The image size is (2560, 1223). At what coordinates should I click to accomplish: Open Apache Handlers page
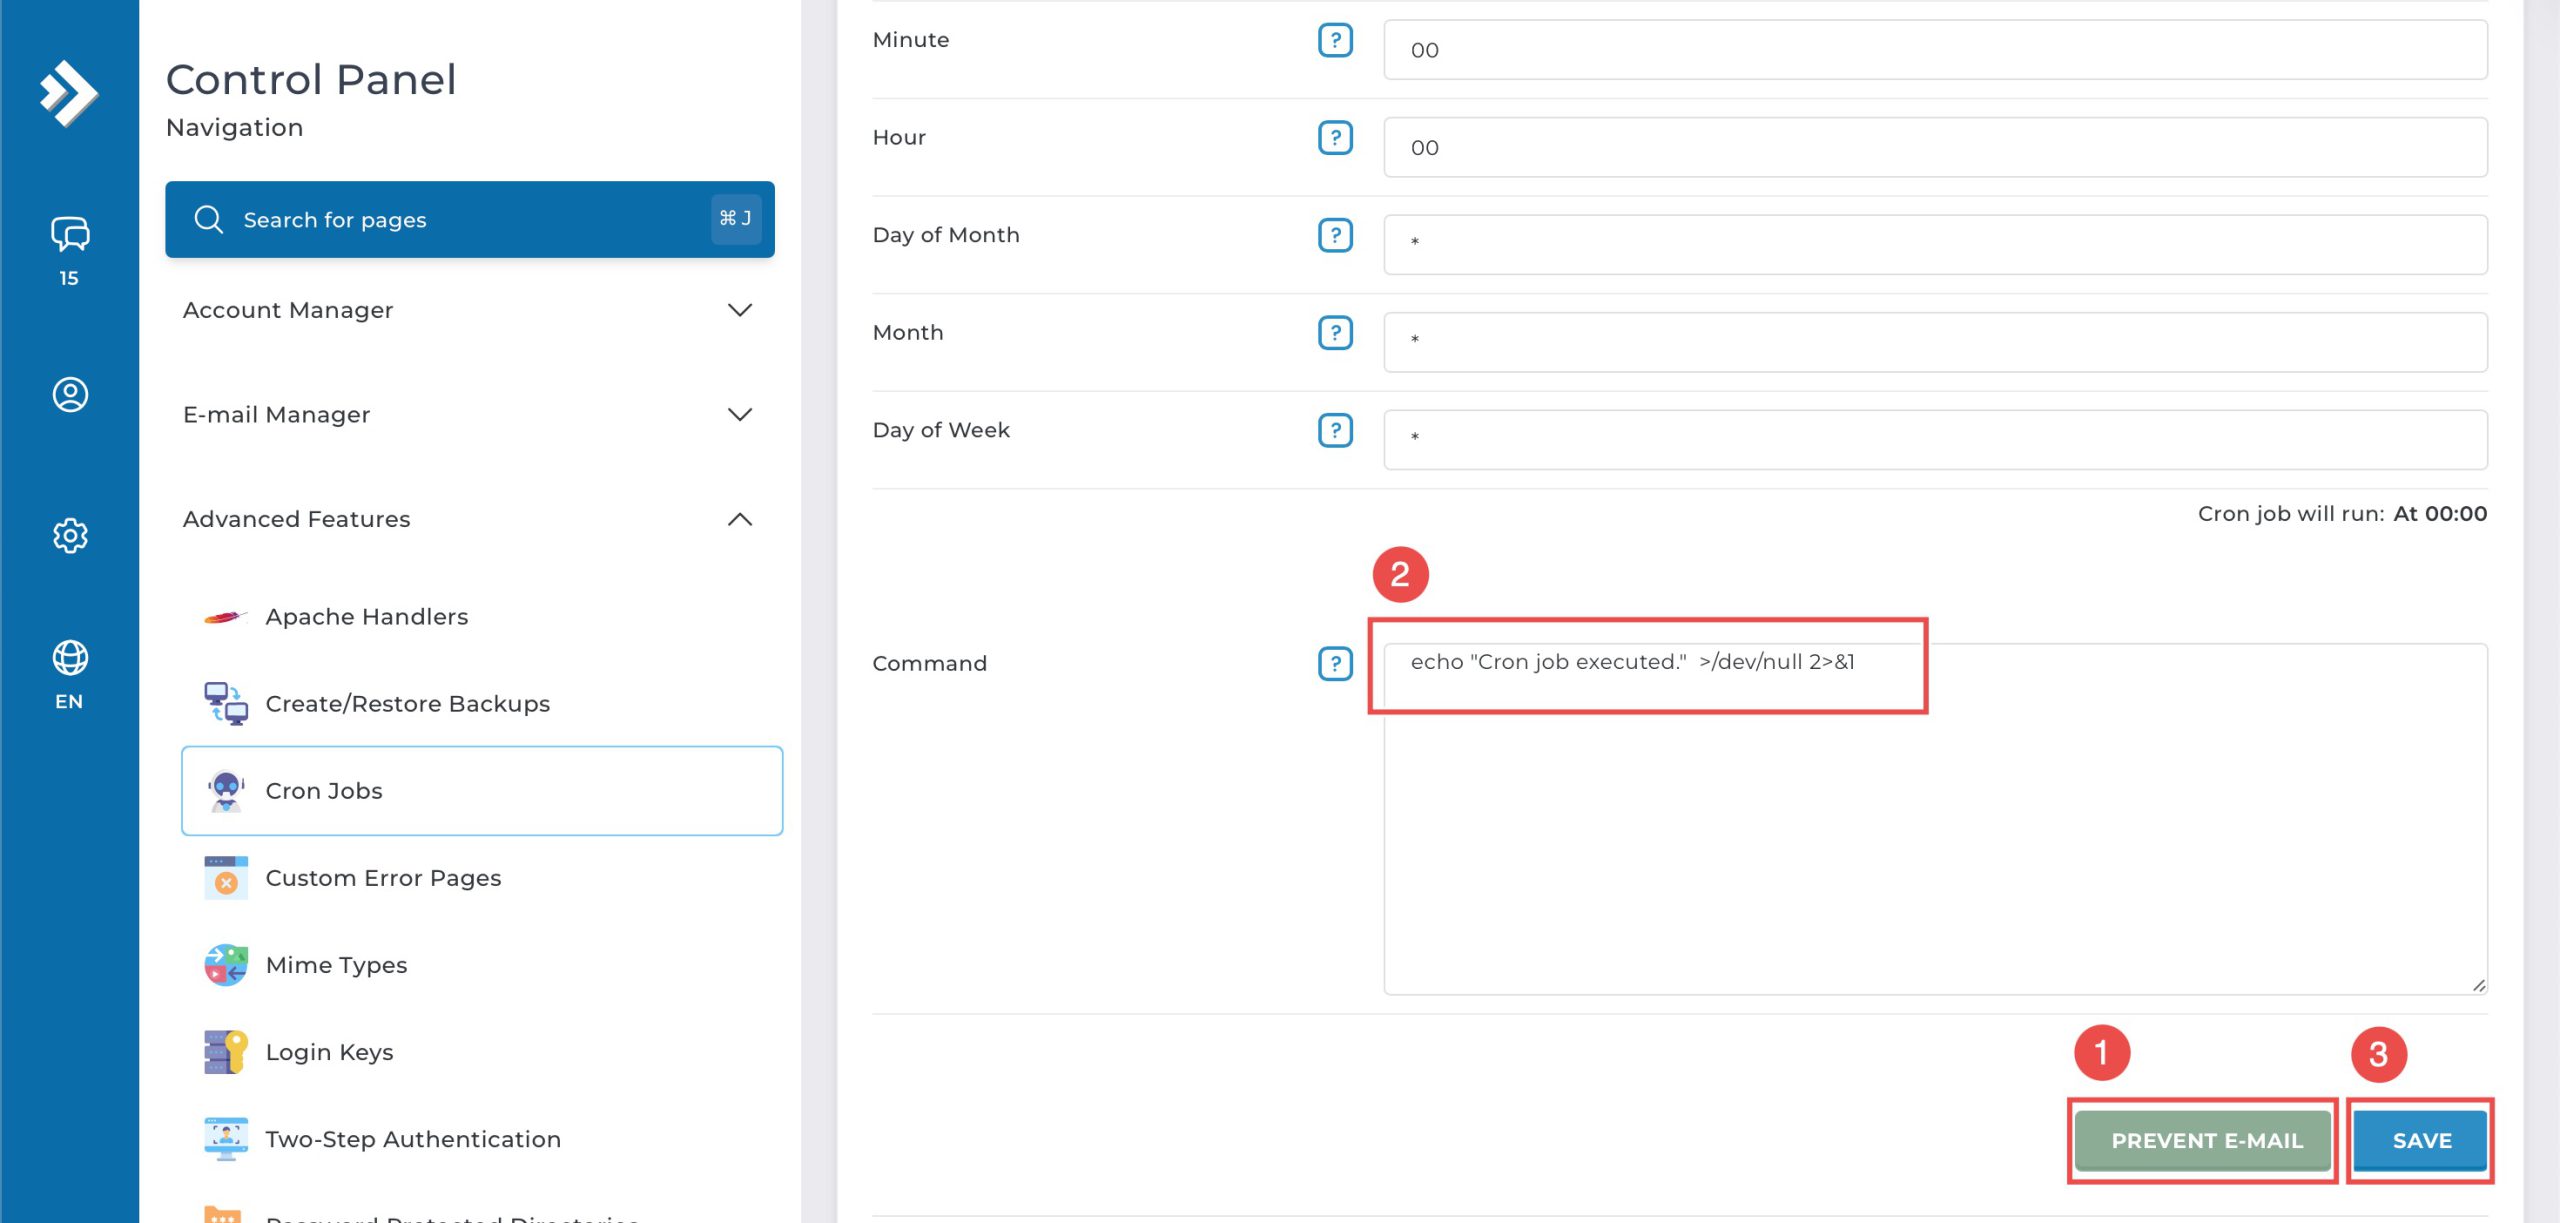coord(366,617)
